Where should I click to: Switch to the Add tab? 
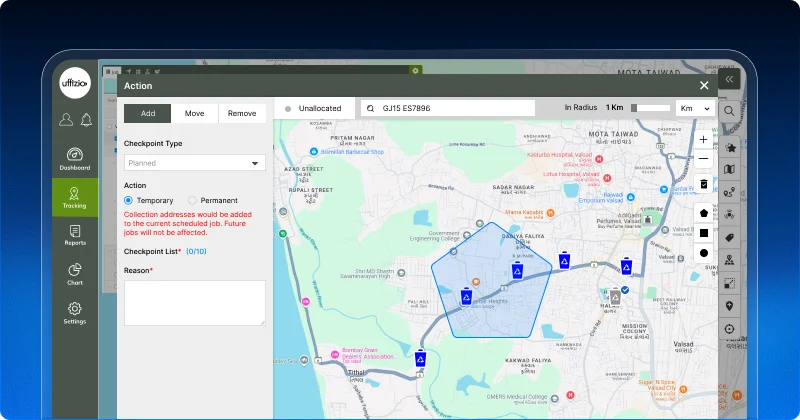click(148, 113)
